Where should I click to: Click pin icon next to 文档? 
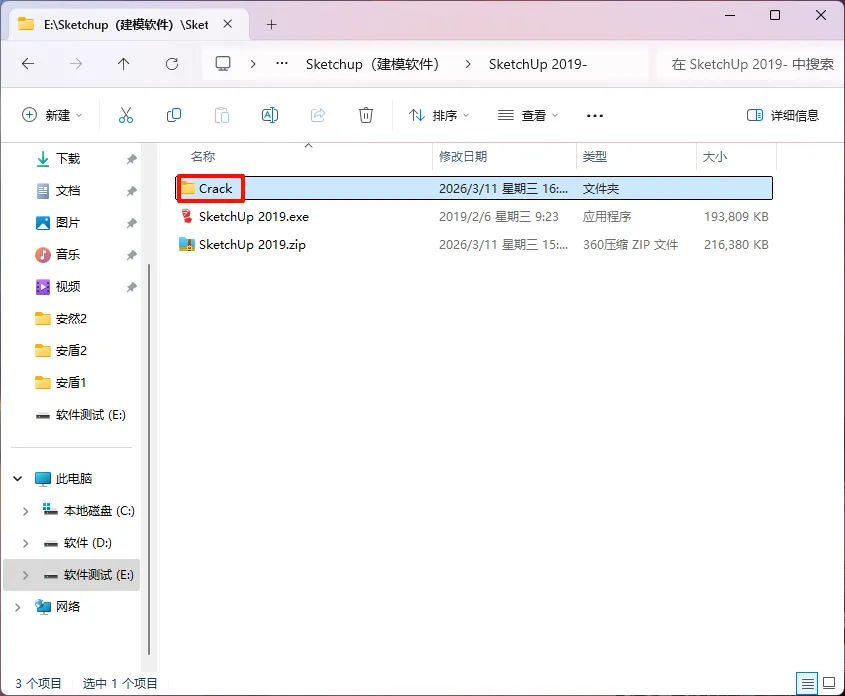click(131, 191)
